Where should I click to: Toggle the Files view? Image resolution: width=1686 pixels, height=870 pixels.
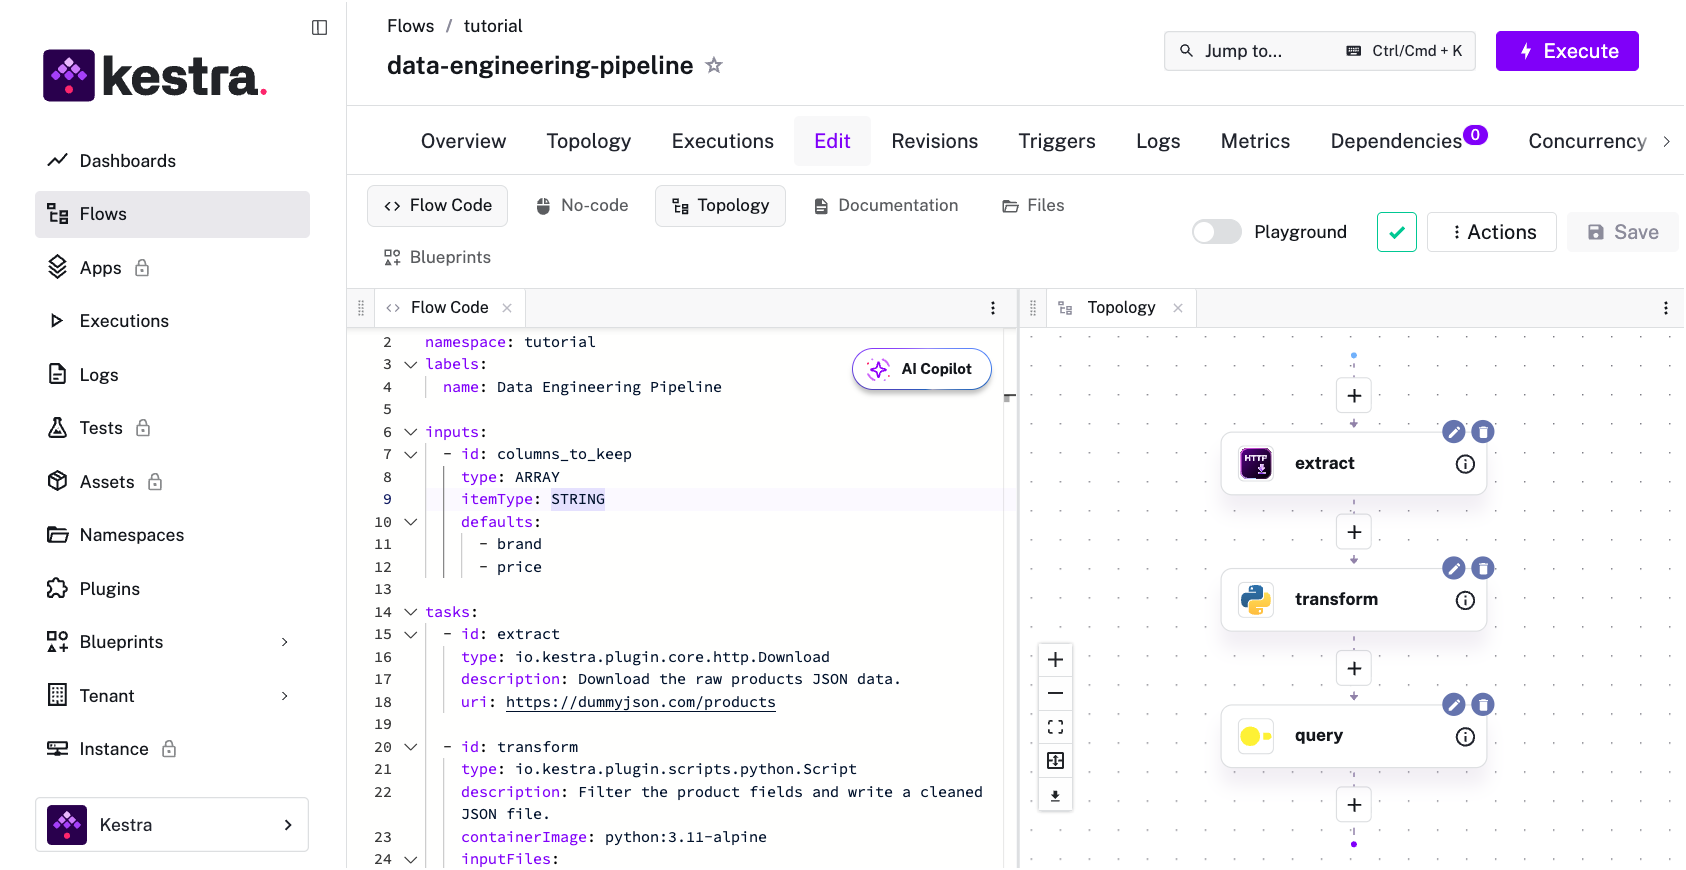[1032, 205]
